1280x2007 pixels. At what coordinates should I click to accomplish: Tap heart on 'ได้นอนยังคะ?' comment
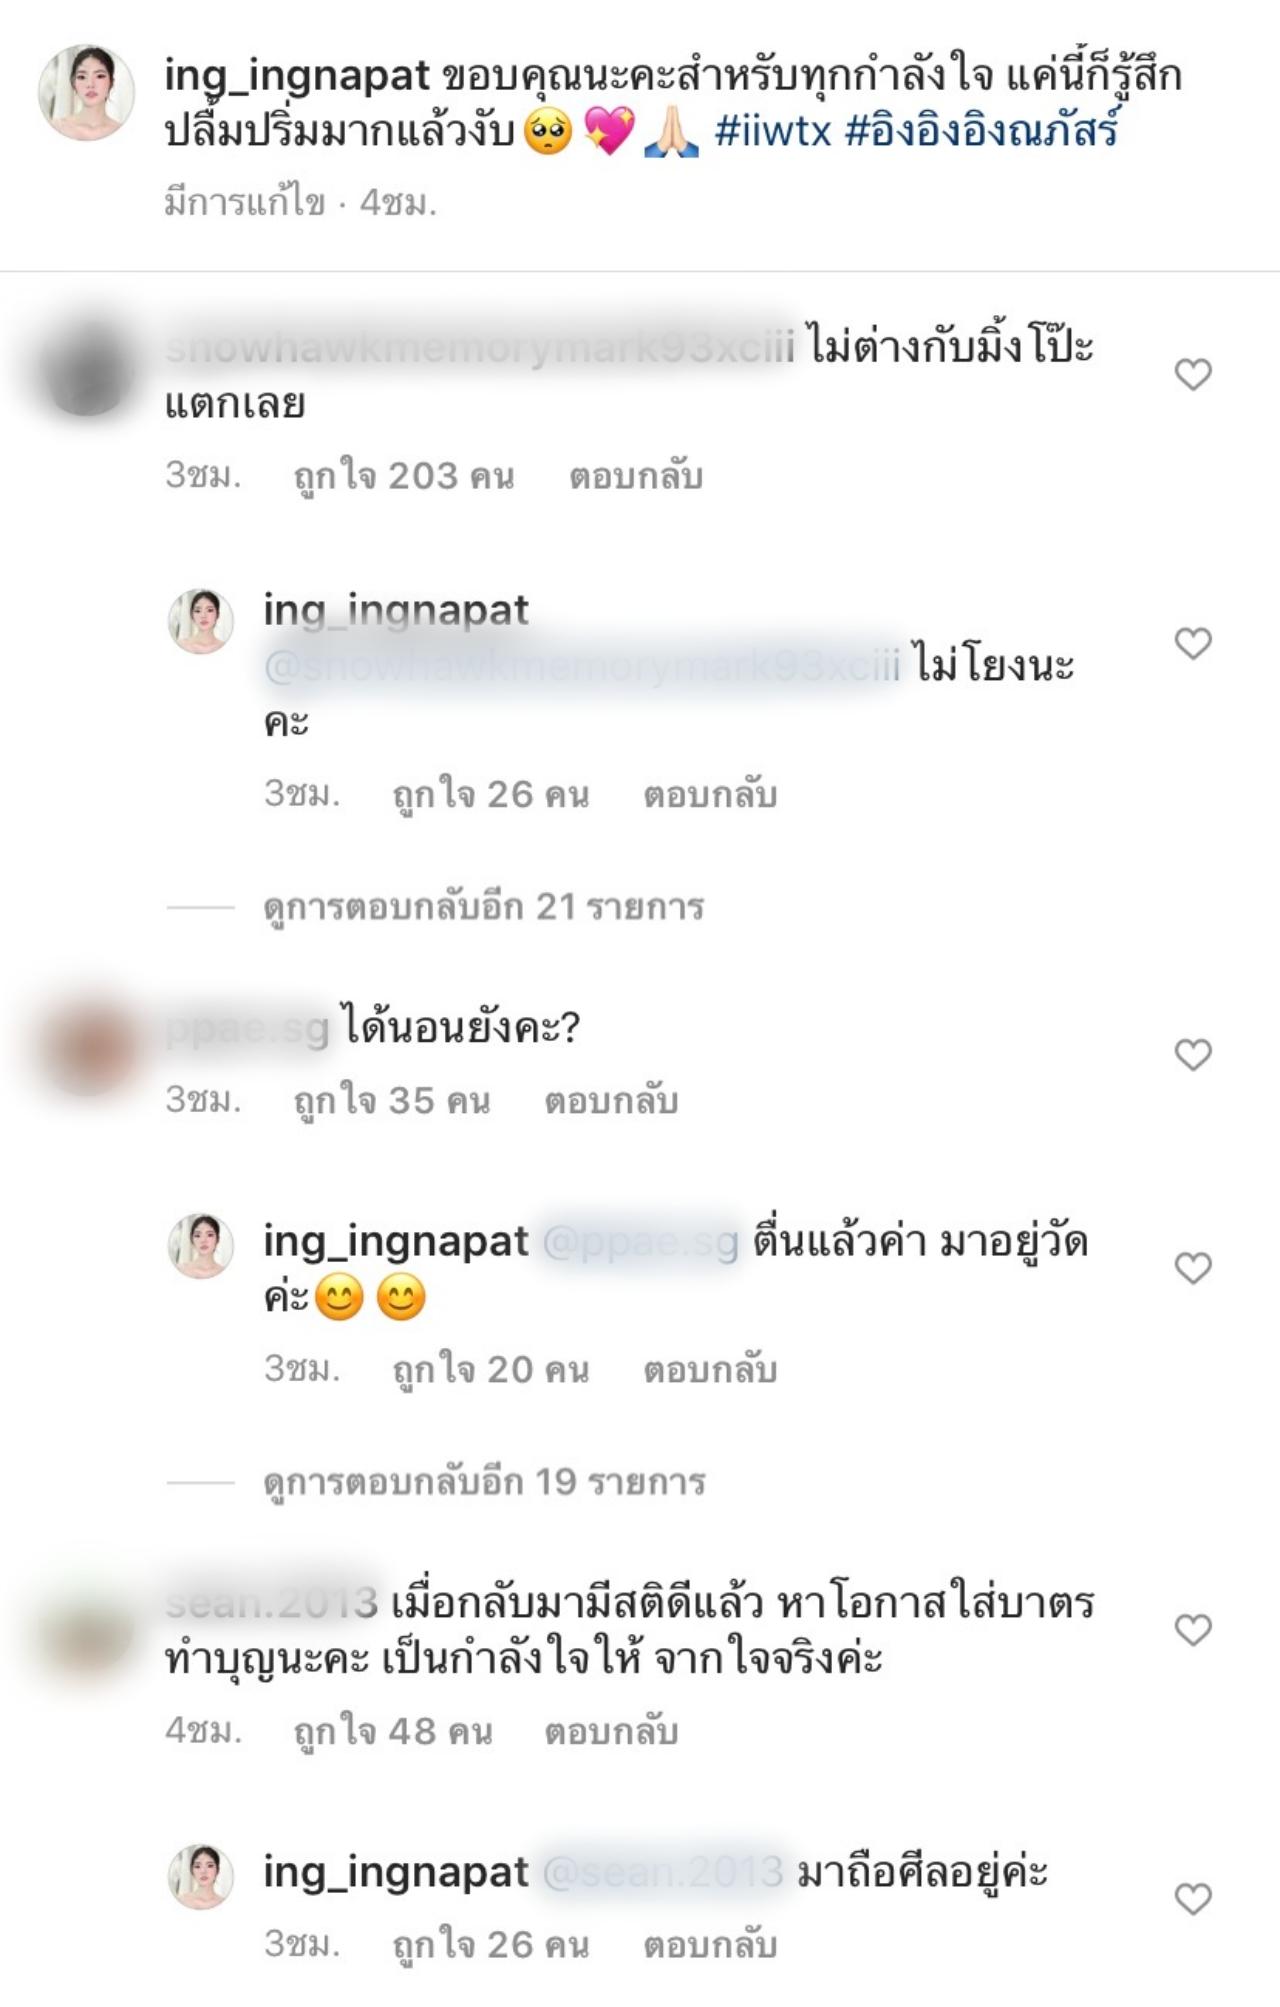1193,1054
